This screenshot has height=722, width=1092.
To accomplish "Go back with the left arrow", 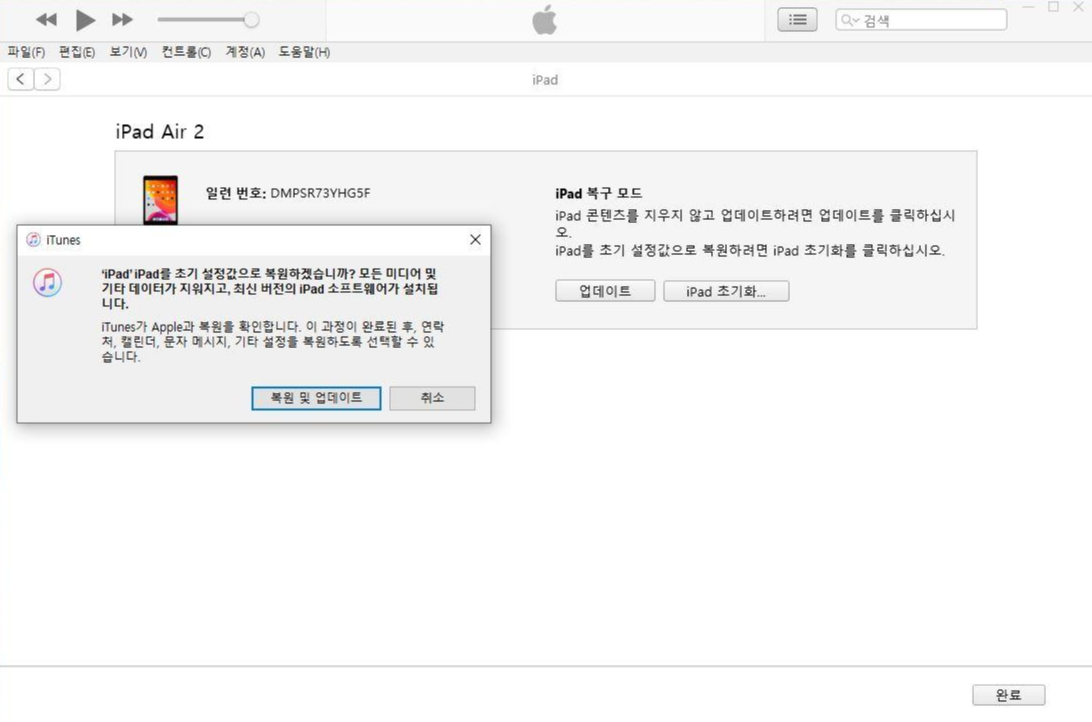I will (x=21, y=79).
